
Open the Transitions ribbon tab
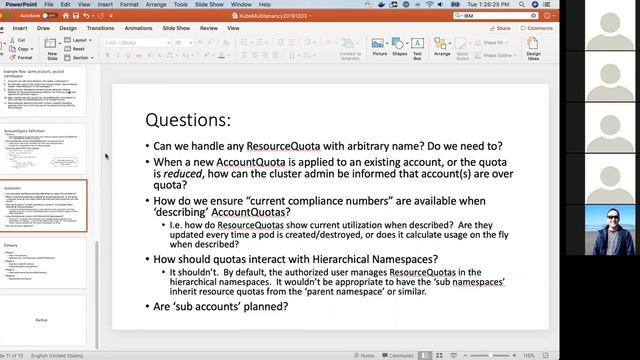(100, 28)
